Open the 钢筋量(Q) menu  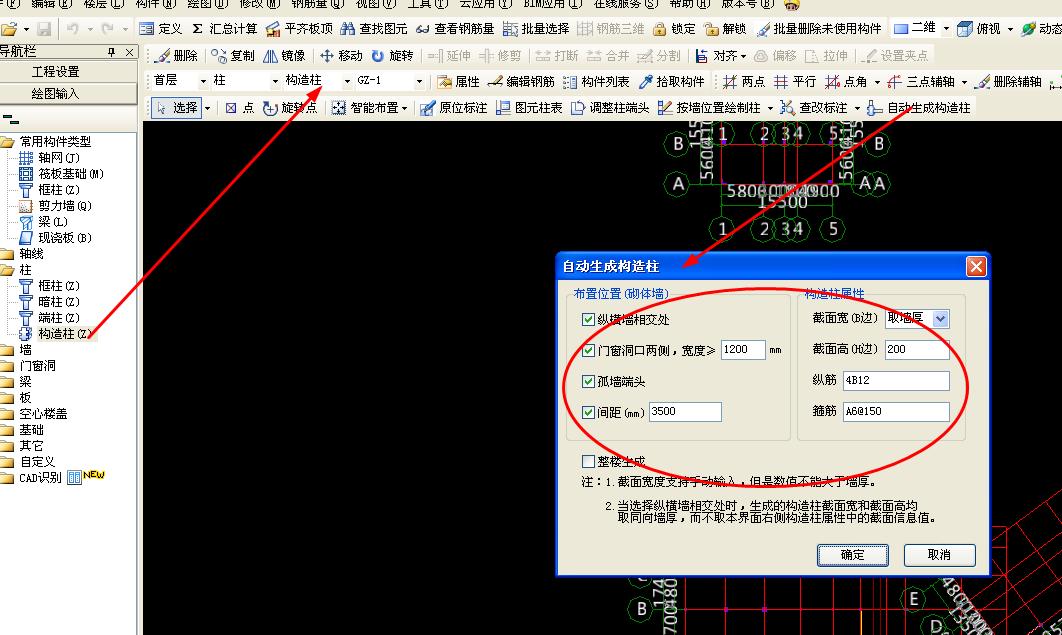click(318, 4)
